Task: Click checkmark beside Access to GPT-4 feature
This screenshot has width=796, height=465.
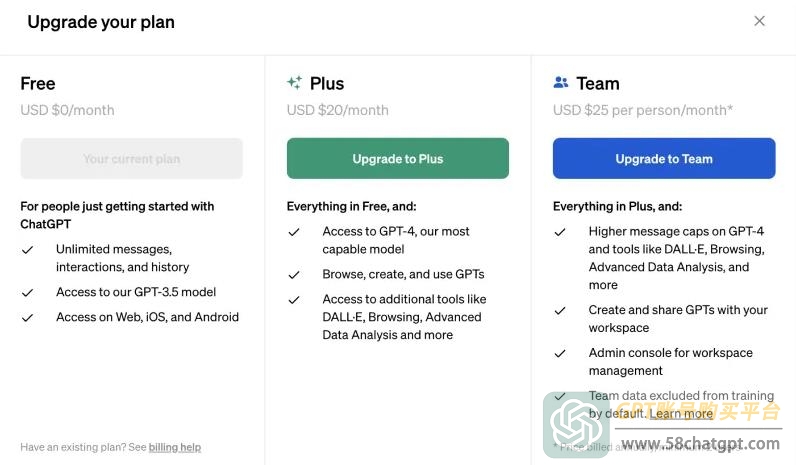Action: click(x=294, y=232)
